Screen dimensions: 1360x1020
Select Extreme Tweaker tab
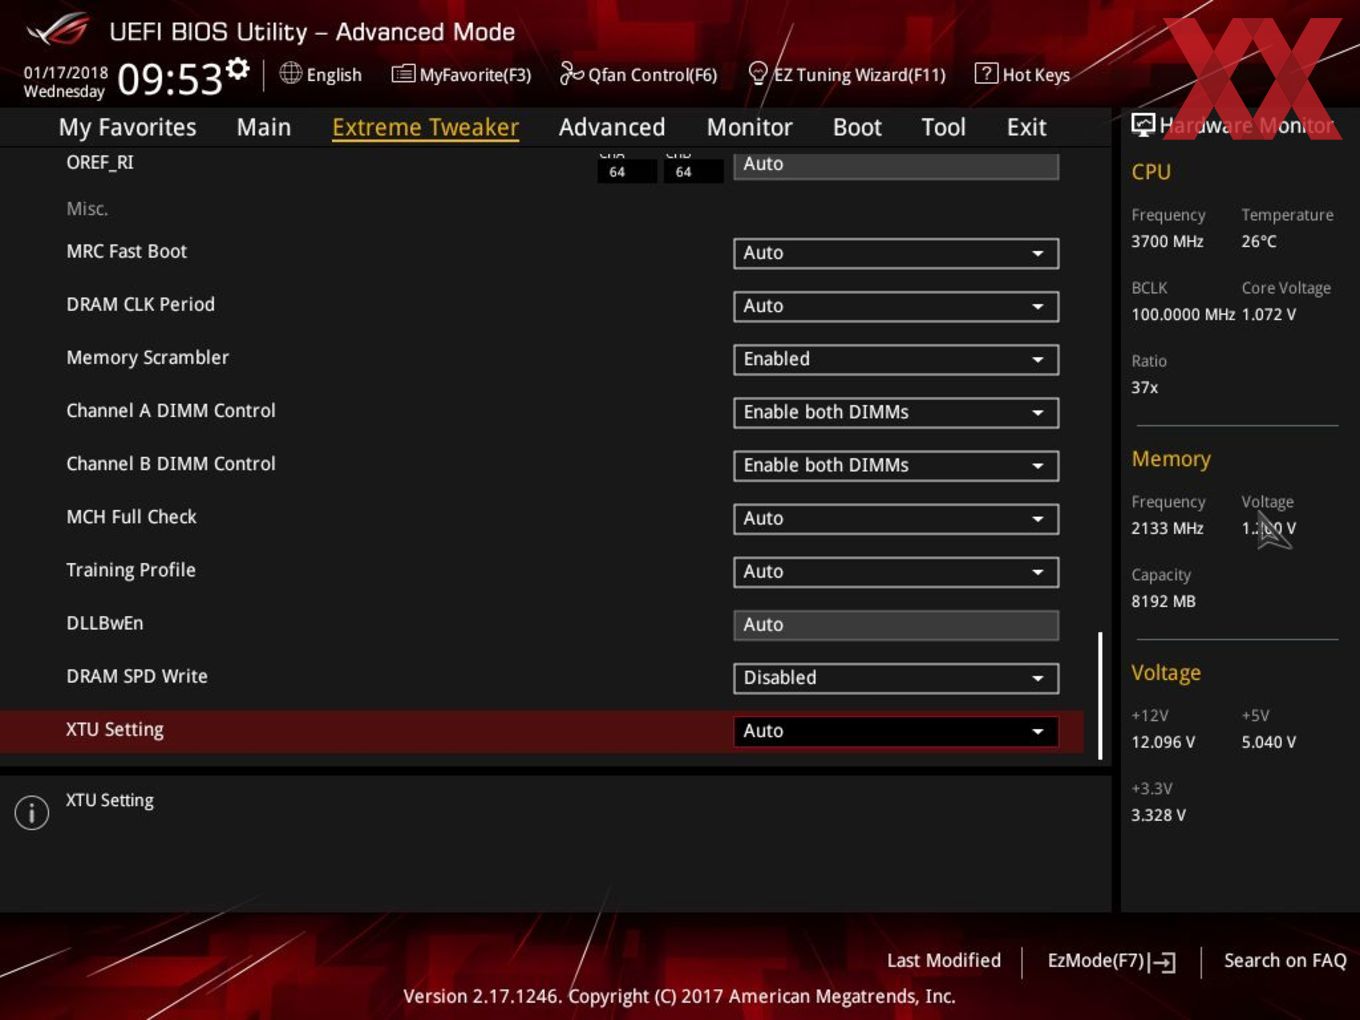(x=425, y=127)
